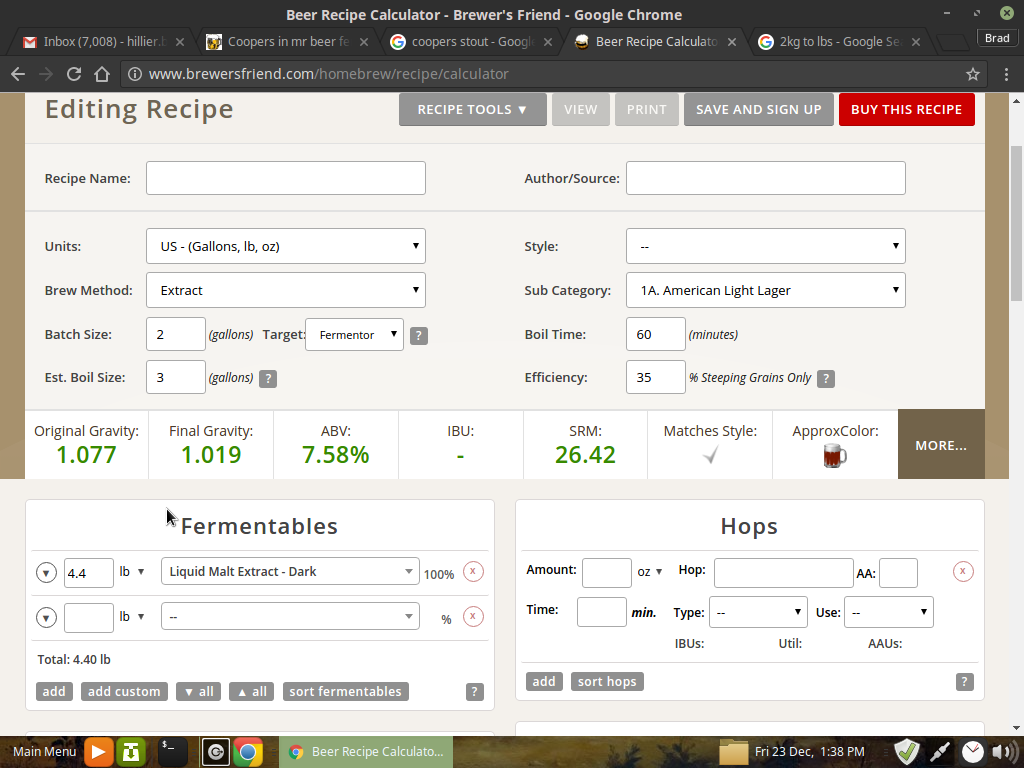Click the View button

[581, 109]
